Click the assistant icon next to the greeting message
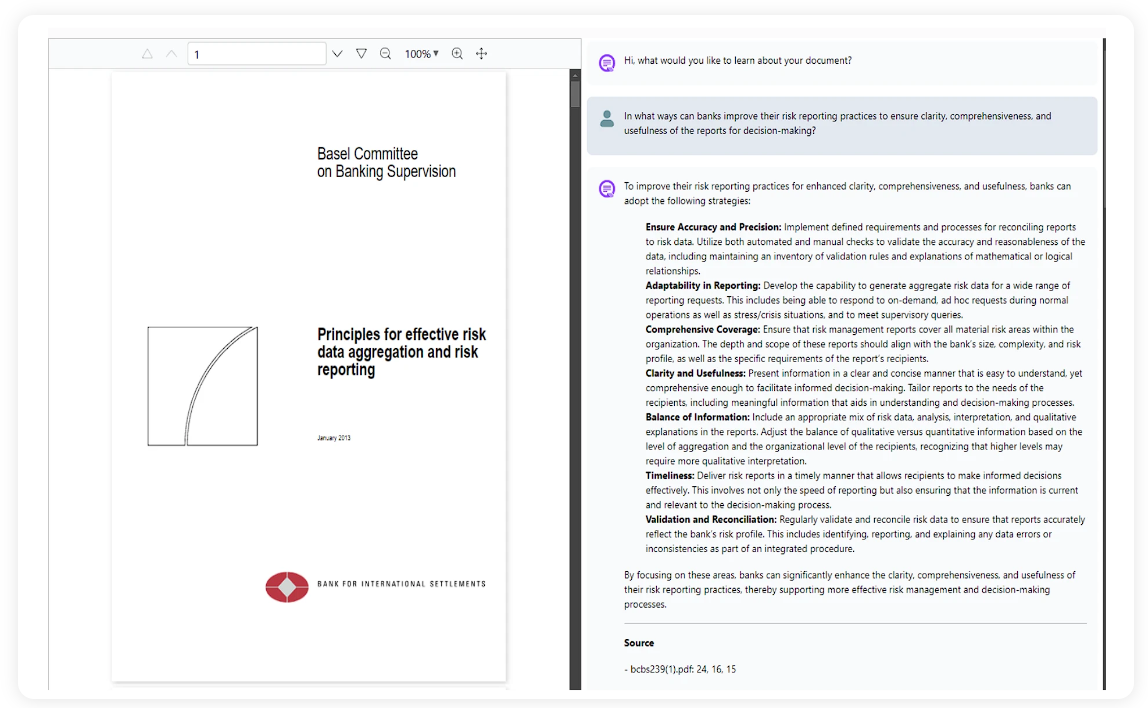 pos(606,61)
